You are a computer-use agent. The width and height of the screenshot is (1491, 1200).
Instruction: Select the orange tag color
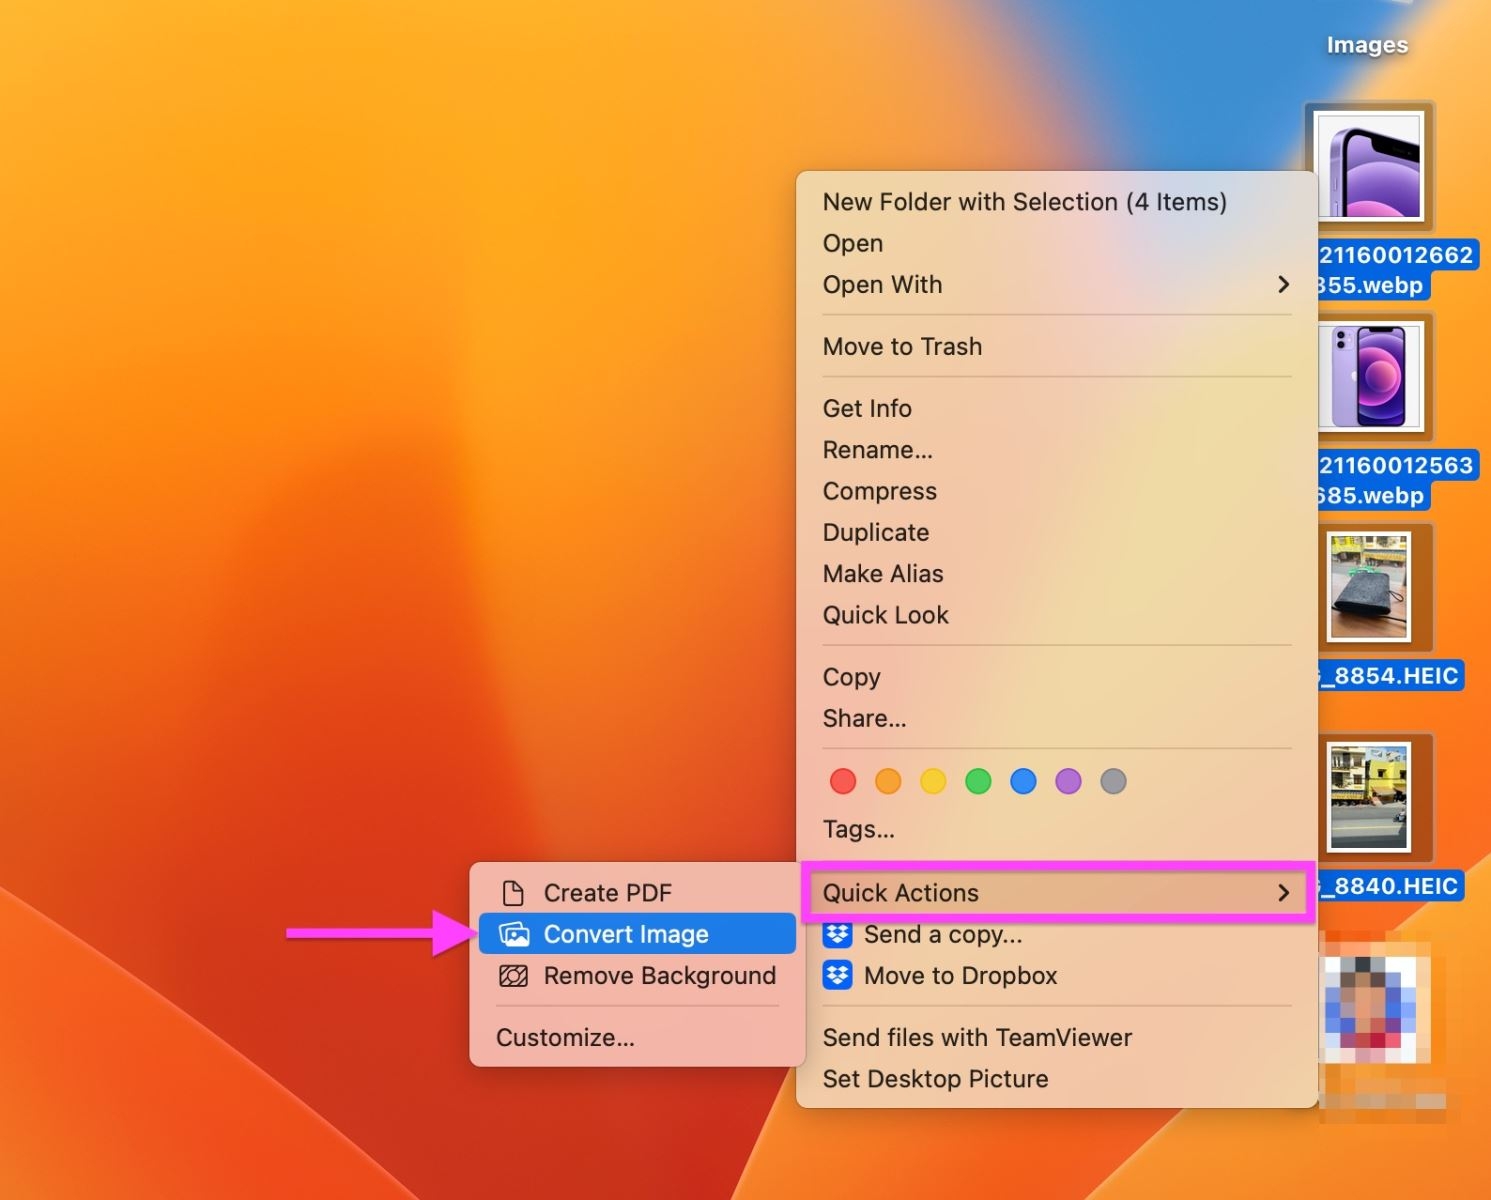click(x=888, y=781)
